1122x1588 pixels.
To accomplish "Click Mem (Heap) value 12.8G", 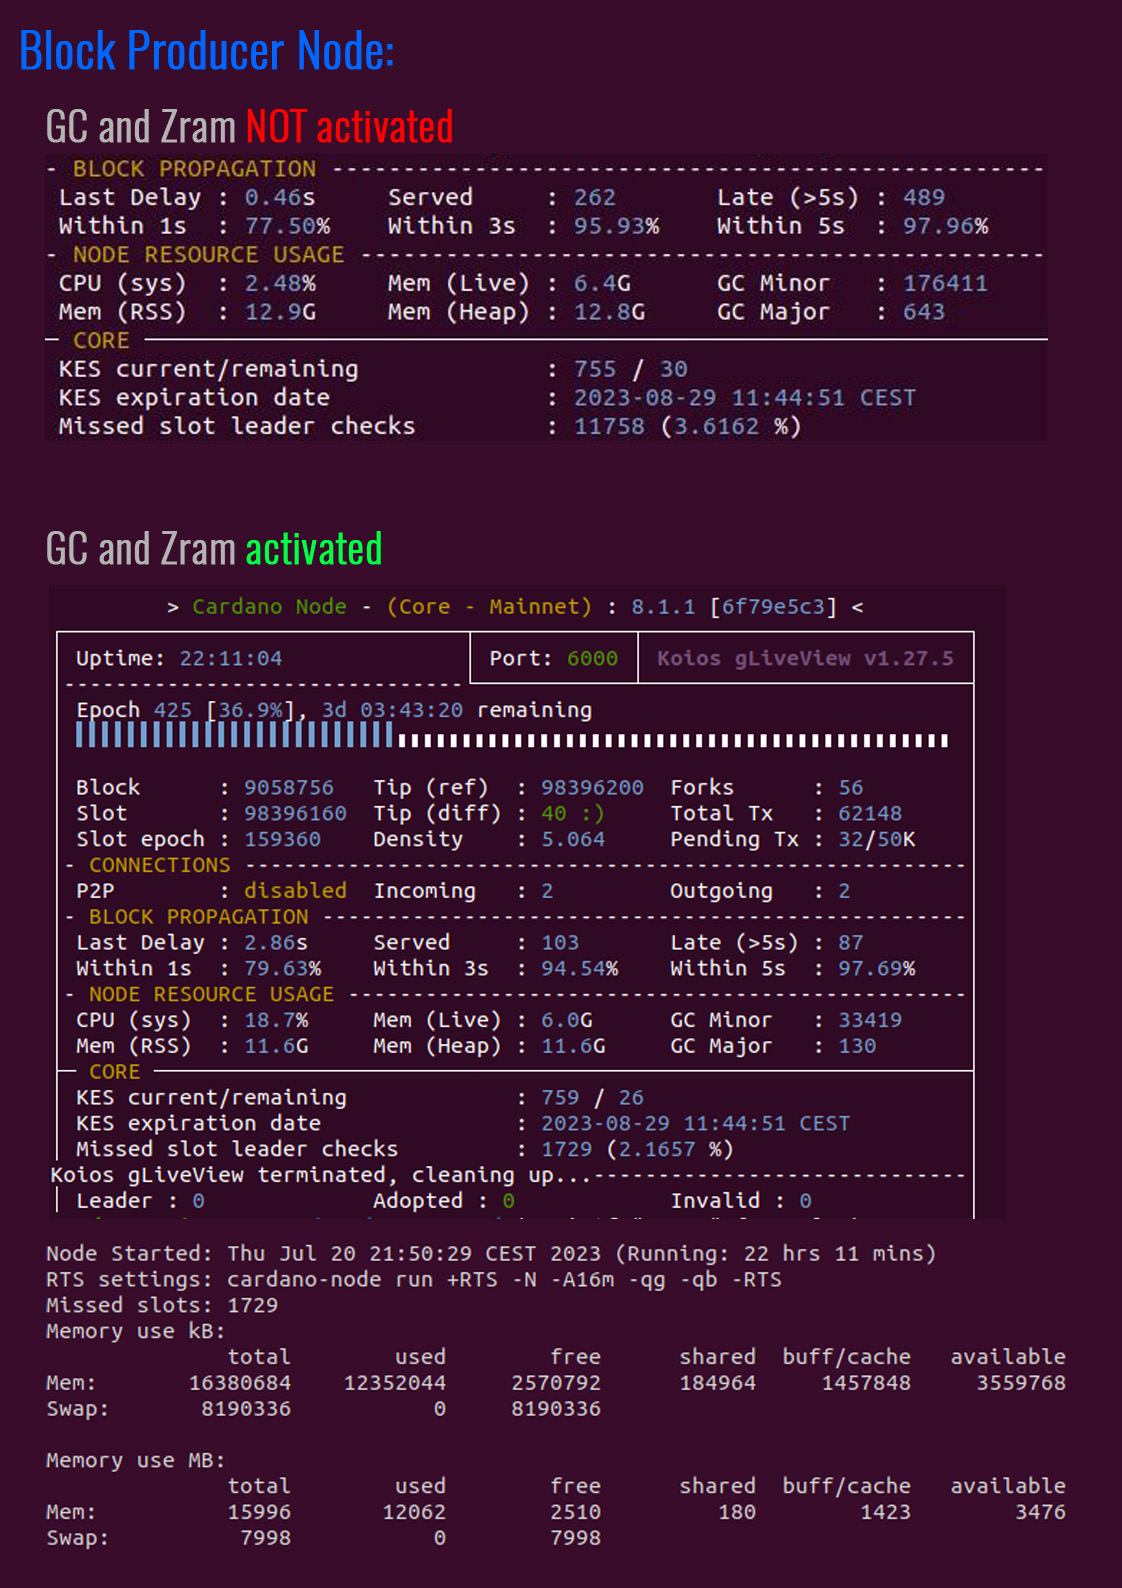I will tap(609, 312).
